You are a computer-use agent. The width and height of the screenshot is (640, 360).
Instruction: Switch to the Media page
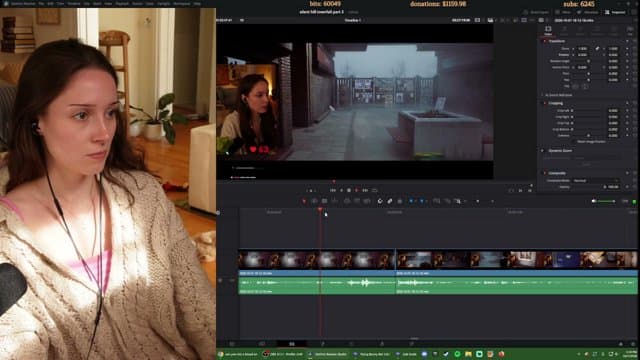pos(231,344)
